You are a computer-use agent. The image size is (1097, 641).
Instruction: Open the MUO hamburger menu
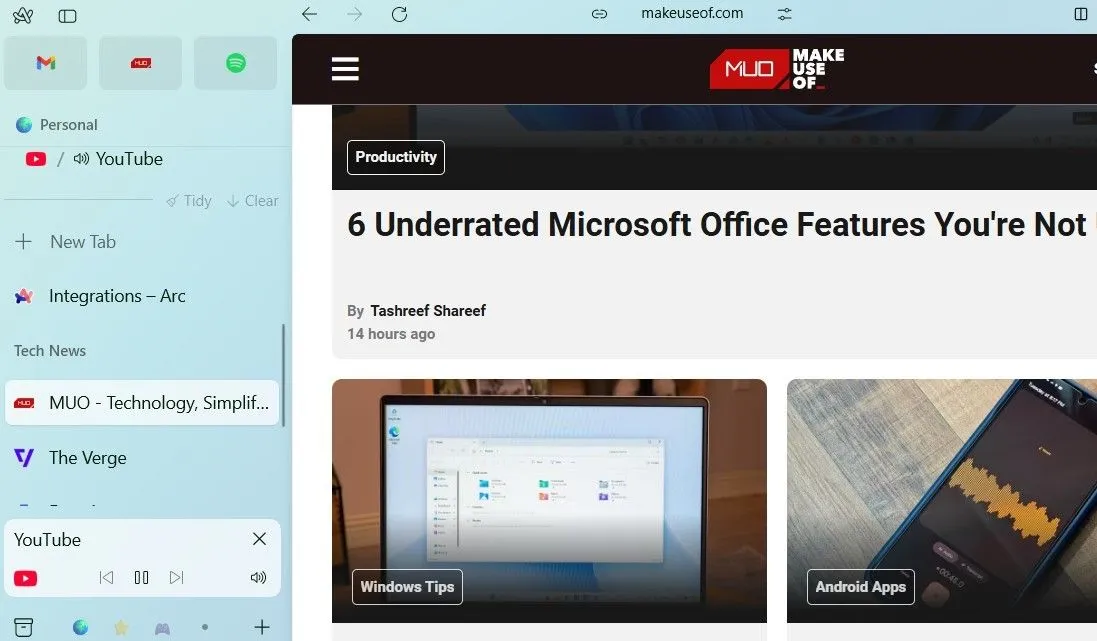pyautogui.click(x=345, y=69)
